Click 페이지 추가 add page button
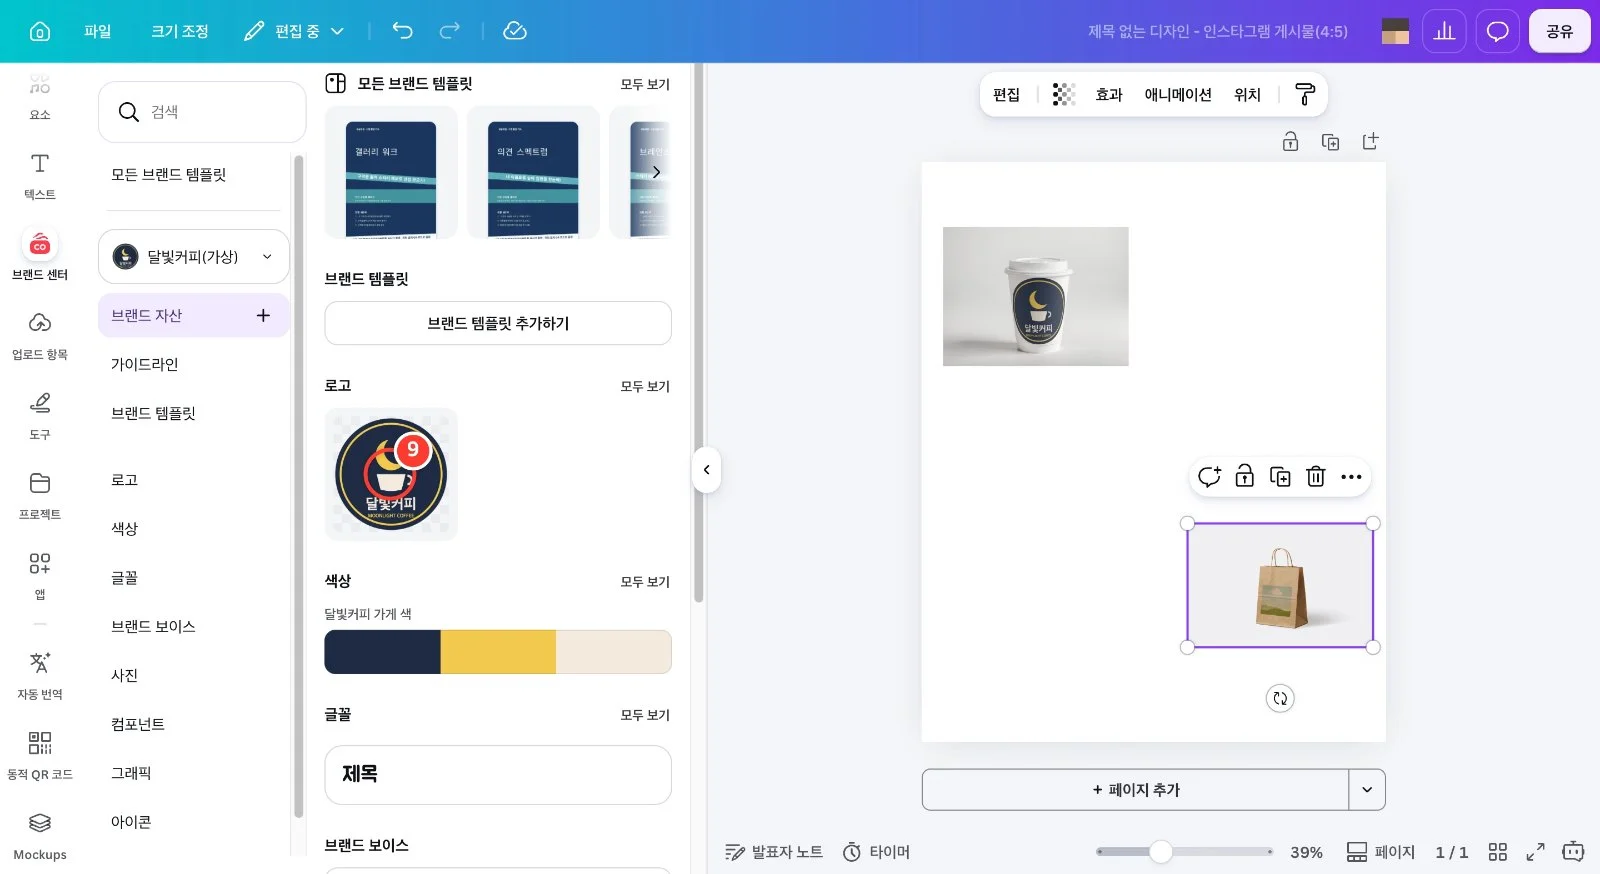The height and width of the screenshot is (874, 1600). [1136, 790]
